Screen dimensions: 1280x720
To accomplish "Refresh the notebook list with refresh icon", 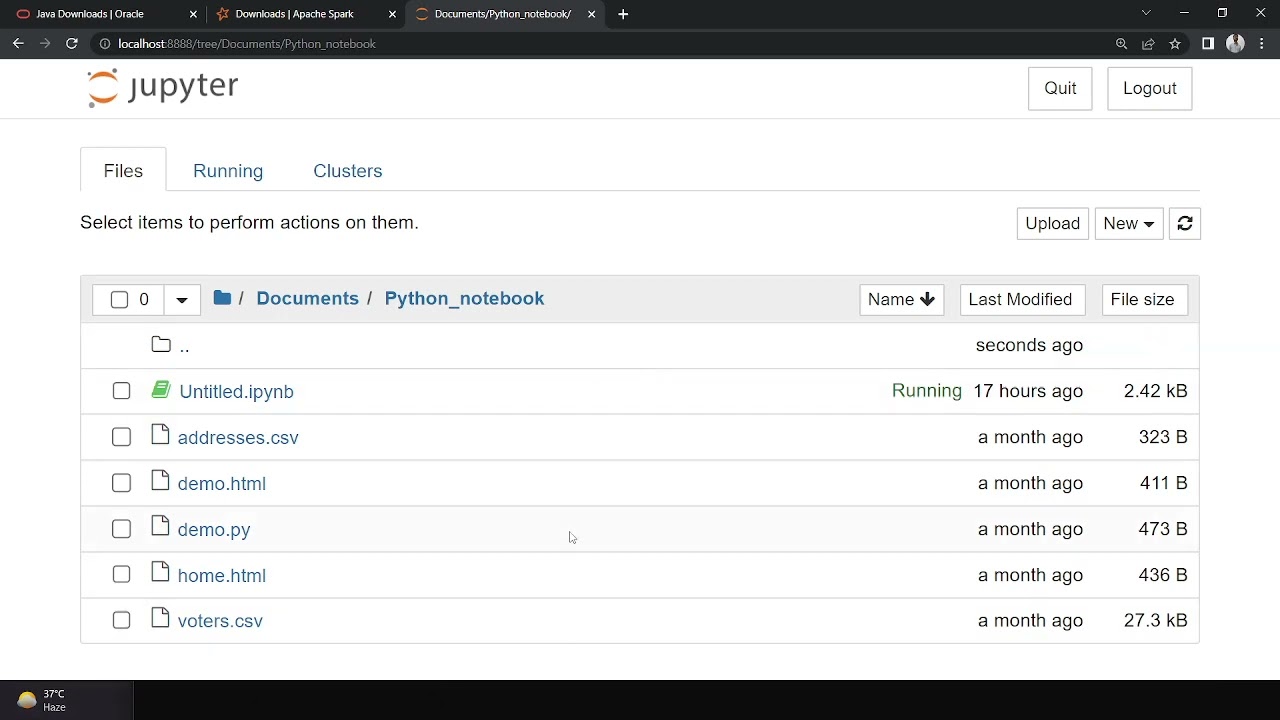I will coord(1185,224).
